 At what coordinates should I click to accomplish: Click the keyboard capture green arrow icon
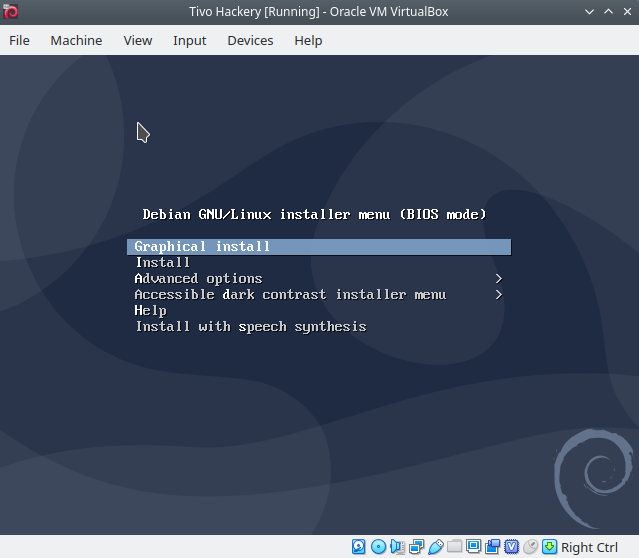(549, 547)
